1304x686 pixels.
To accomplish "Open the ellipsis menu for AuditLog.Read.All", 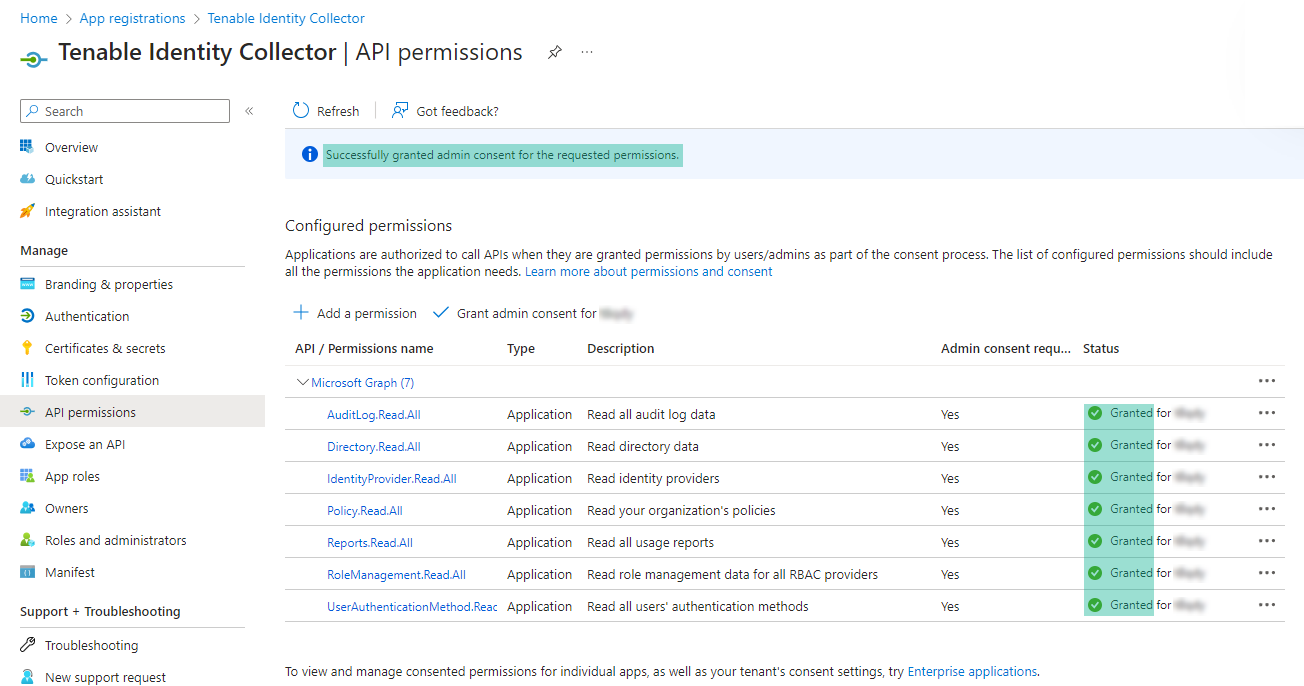I will pos(1267,413).
